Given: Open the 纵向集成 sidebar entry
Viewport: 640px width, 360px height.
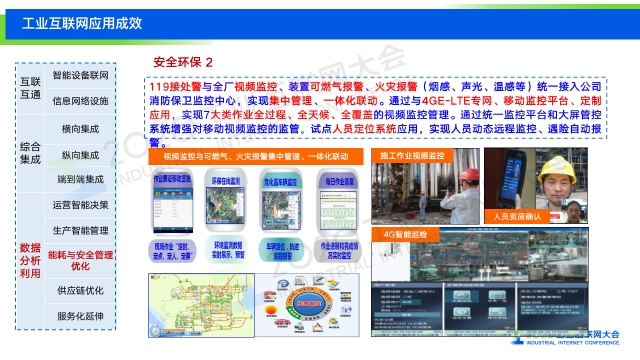Looking at the screenshot, I should click(x=80, y=155).
